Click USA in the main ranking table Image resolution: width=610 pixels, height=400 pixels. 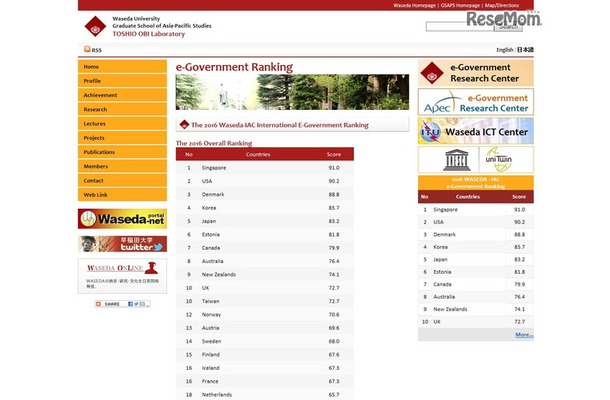tap(207, 181)
